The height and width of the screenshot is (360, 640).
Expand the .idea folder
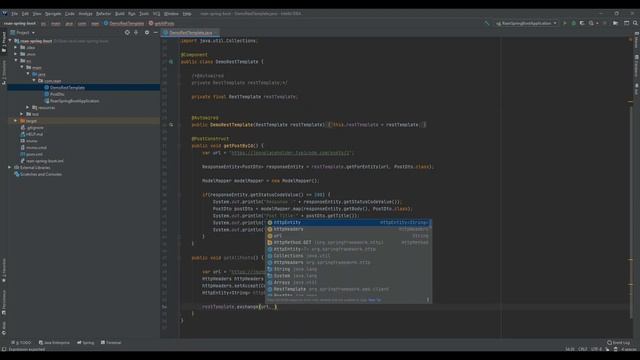16,47
